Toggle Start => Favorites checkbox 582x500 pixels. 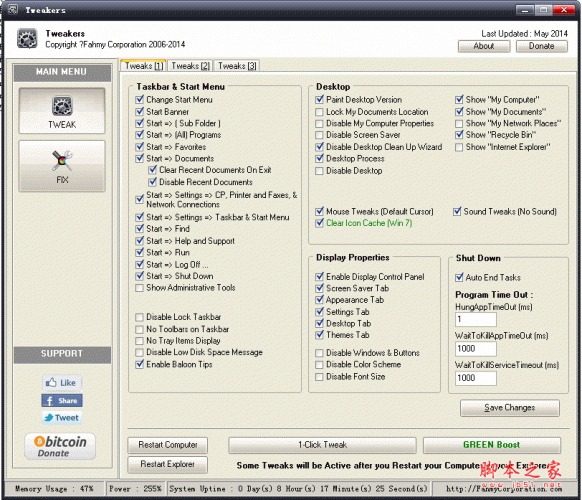click(x=140, y=147)
